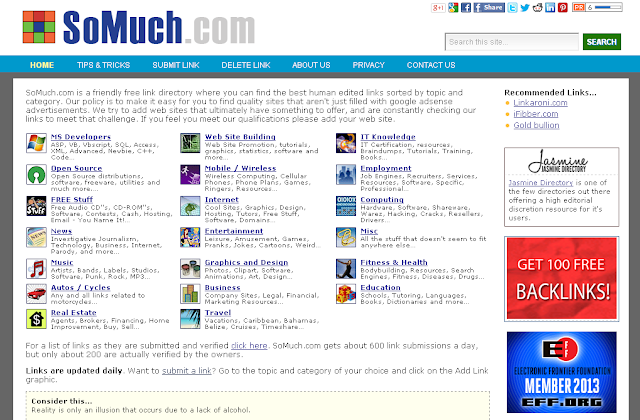Viewport: 640px width, 420px height.
Task: Open the MS Developers category link
Action: 81,137
